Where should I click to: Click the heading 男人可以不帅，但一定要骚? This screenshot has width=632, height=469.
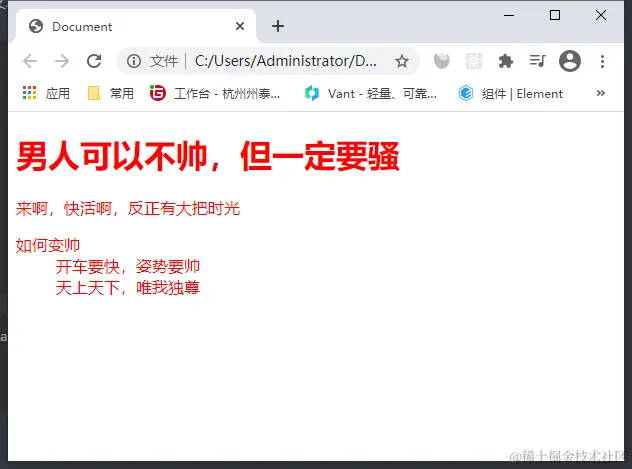click(x=208, y=156)
